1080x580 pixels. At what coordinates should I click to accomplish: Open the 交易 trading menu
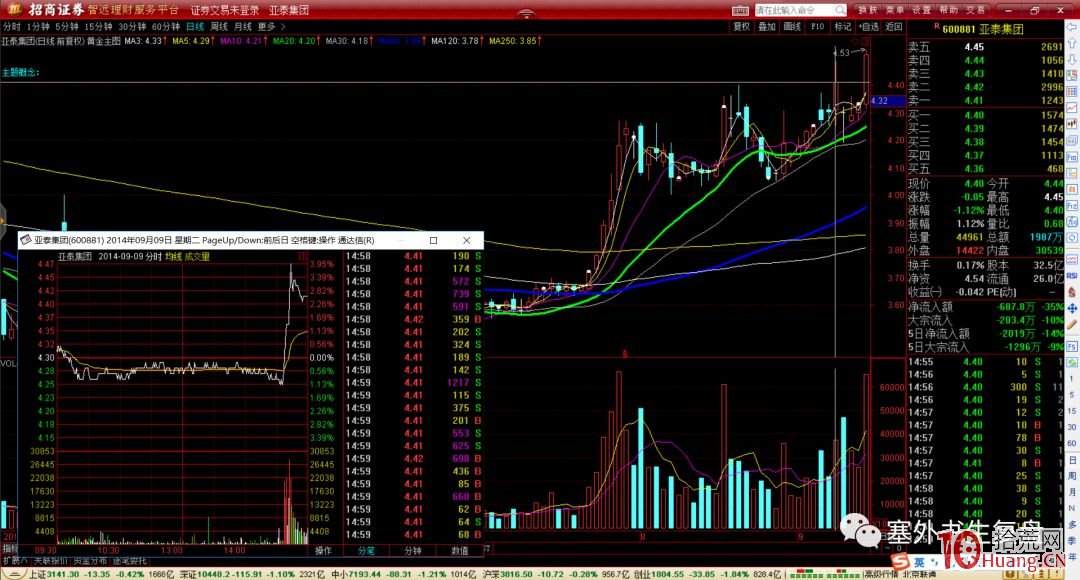coord(975,10)
